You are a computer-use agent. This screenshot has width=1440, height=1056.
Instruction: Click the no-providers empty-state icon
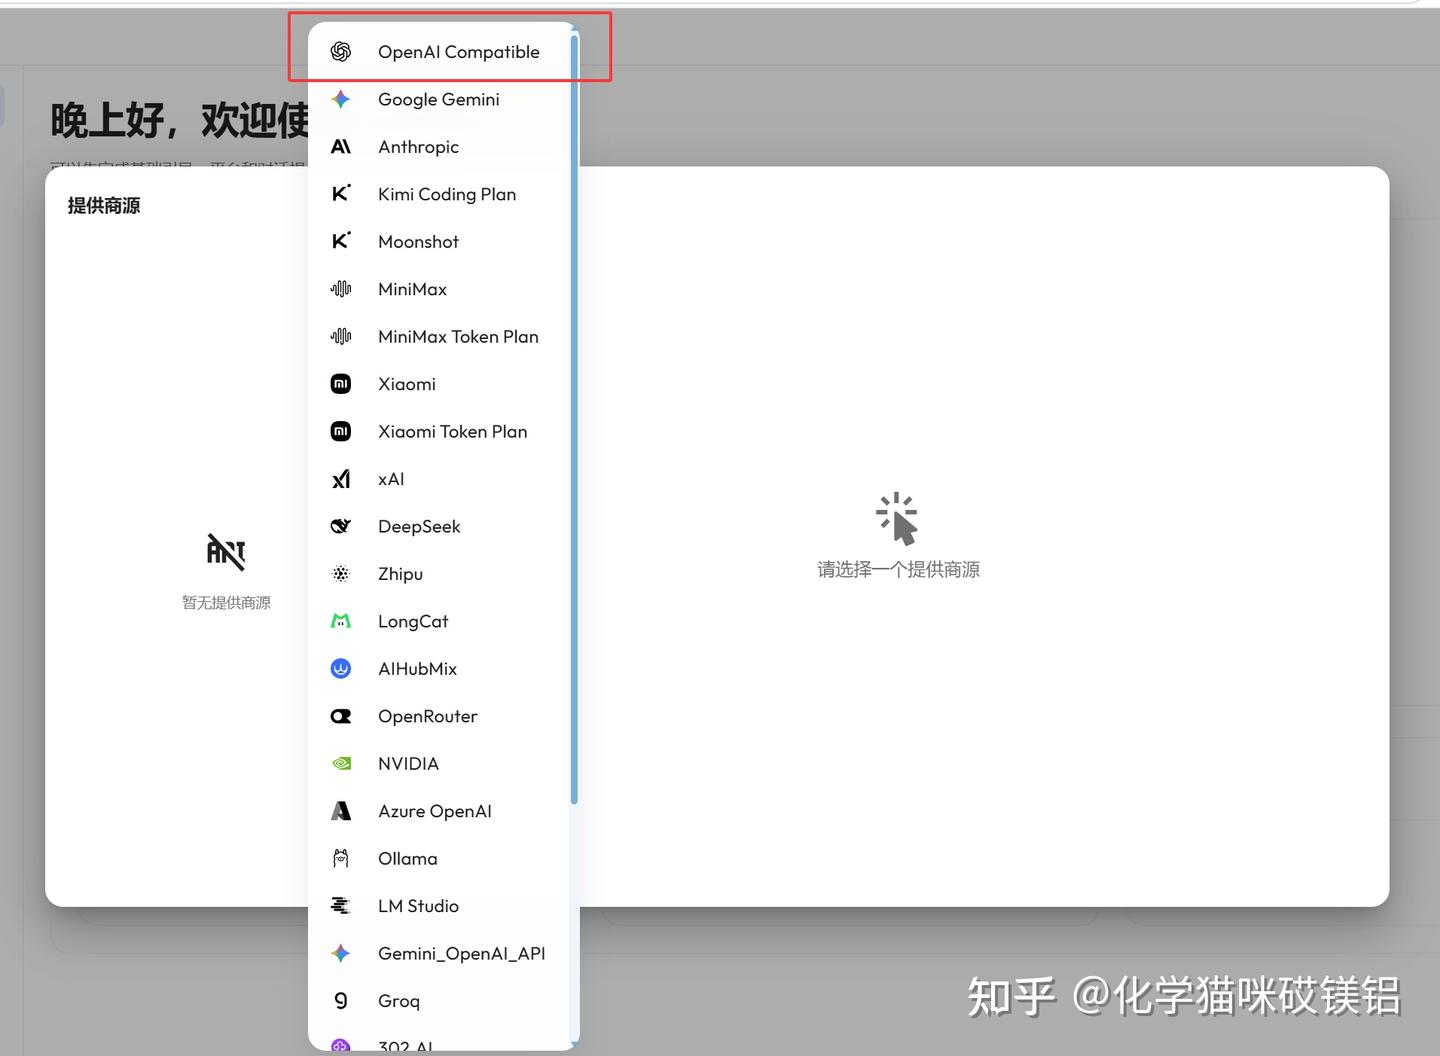click(x=226, y=551)
